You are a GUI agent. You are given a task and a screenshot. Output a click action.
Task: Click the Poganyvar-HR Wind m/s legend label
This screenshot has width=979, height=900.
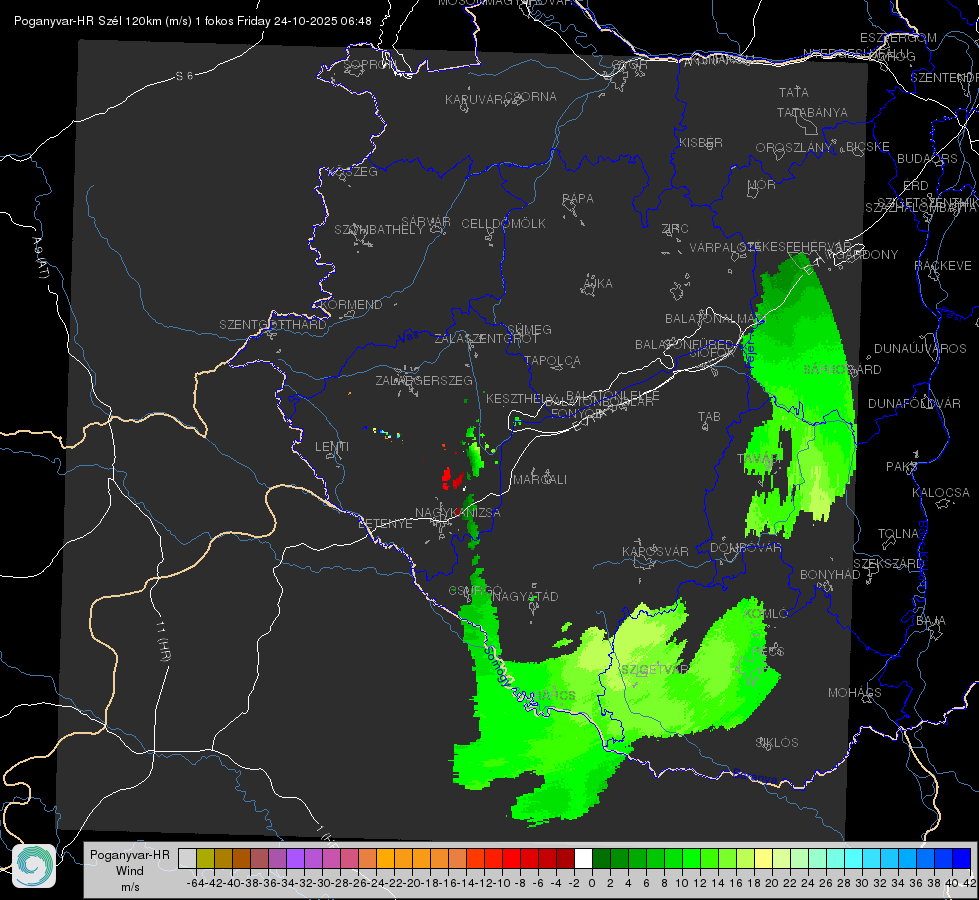[129, 870]
